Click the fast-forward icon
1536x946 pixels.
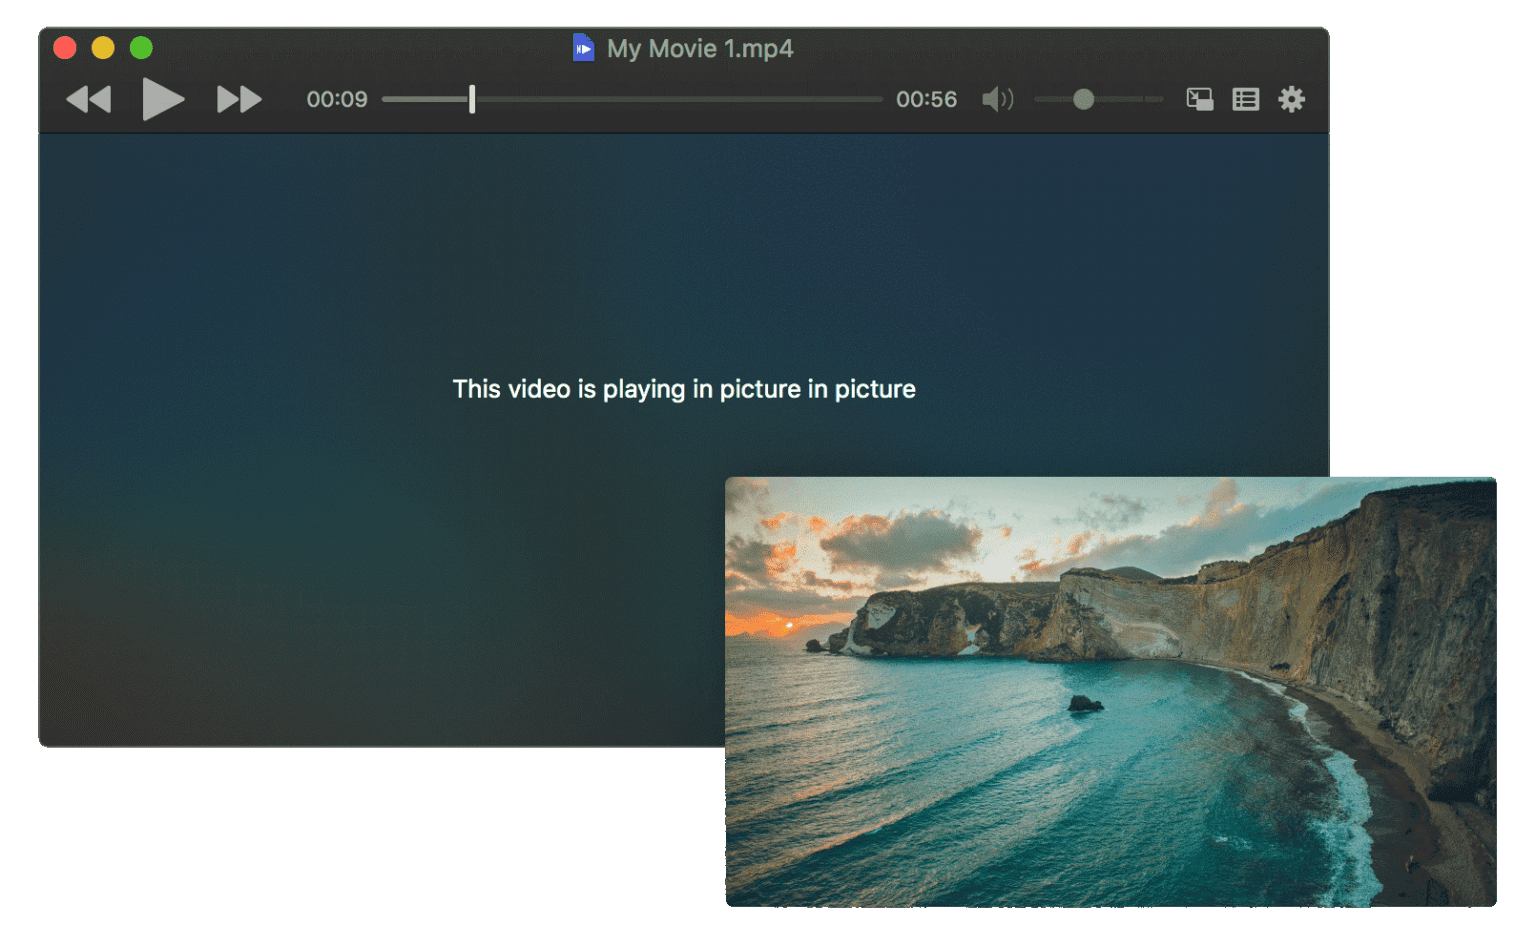click(x=238, y=99)
